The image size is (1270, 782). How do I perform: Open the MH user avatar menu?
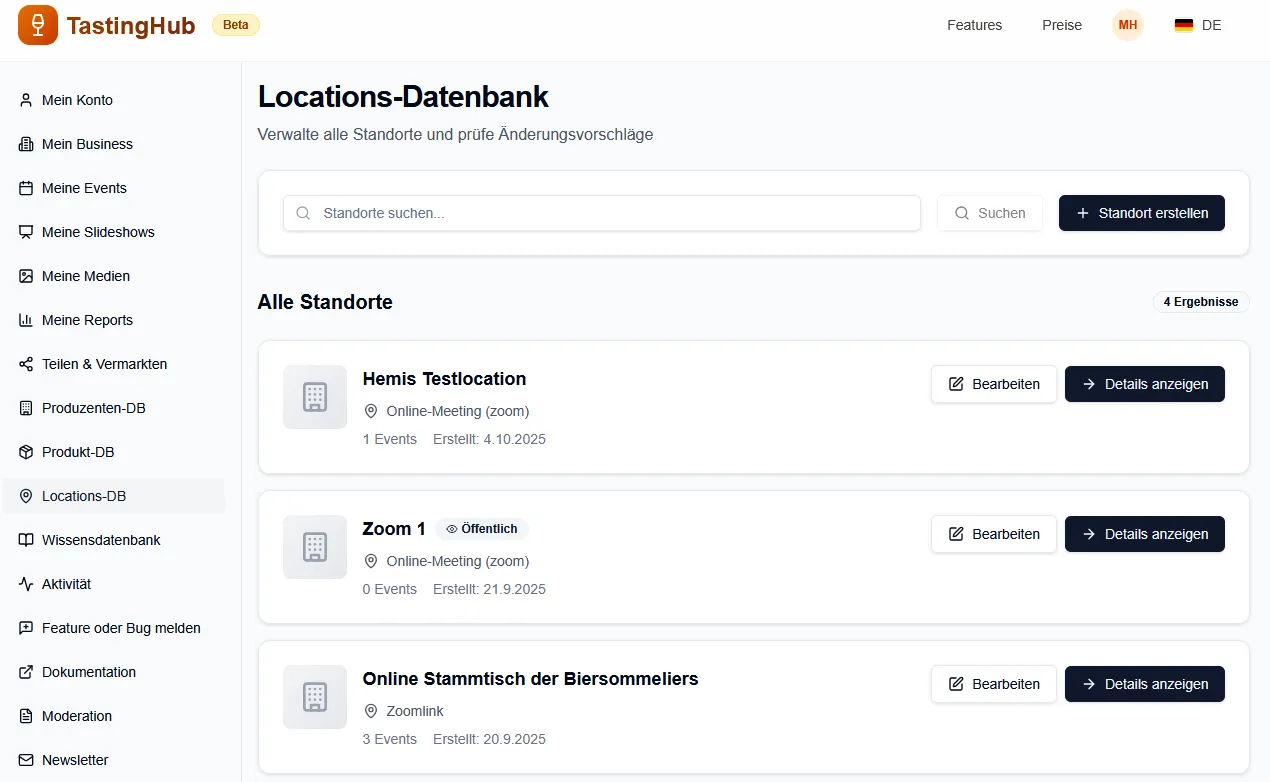coord(1127,25)
